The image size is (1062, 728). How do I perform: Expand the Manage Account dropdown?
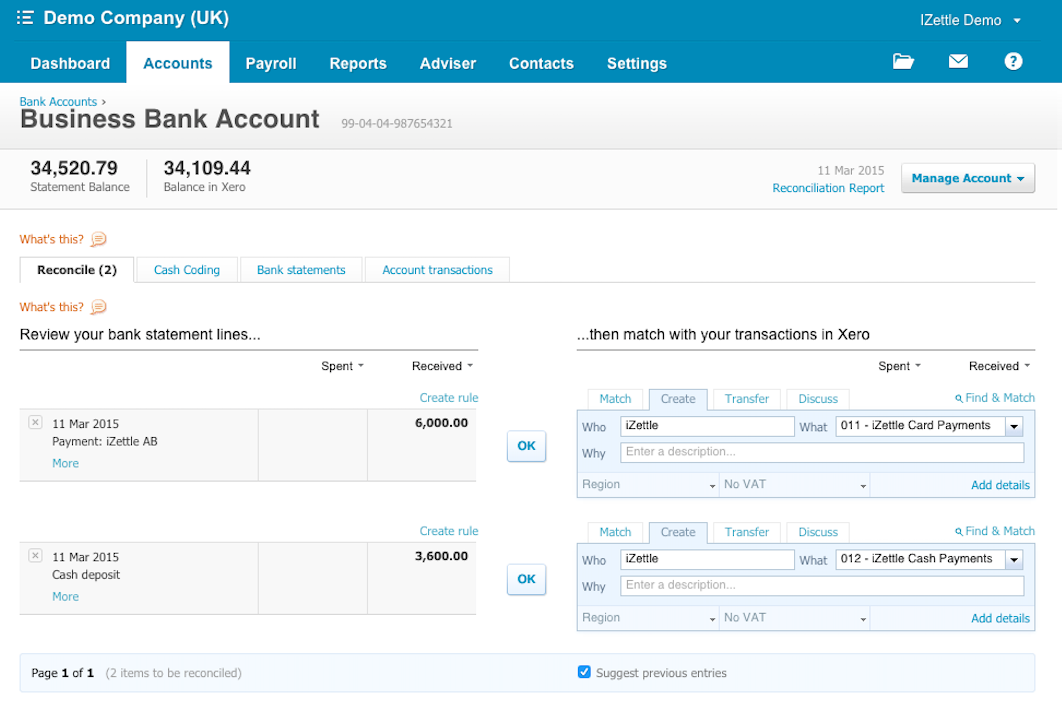click(967, 179)
